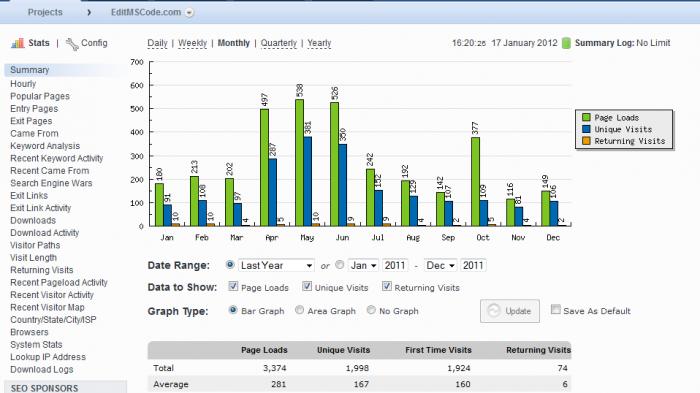Viewport: 700px width, 393px height.
Task: Switch to the Weekly view
Action: coord(192,43)
